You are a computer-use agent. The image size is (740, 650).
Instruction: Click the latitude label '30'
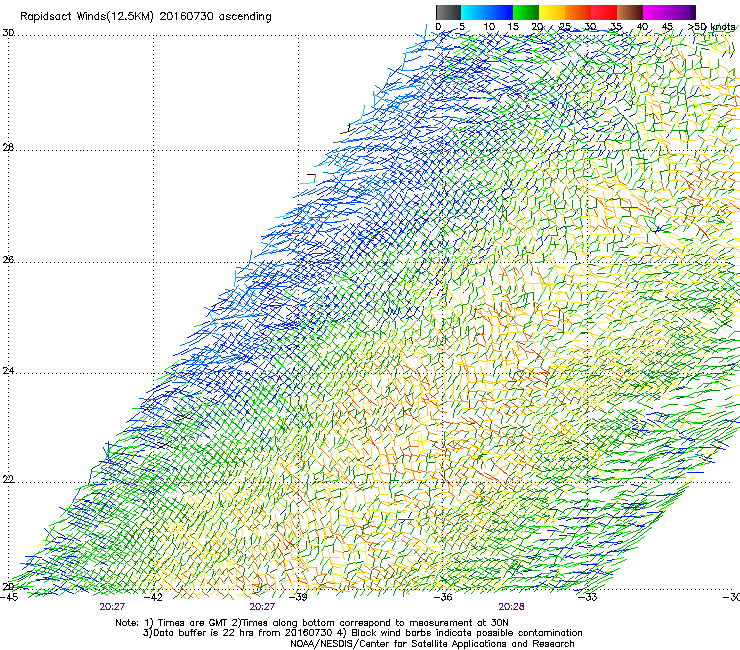click(x=8, y=33)
